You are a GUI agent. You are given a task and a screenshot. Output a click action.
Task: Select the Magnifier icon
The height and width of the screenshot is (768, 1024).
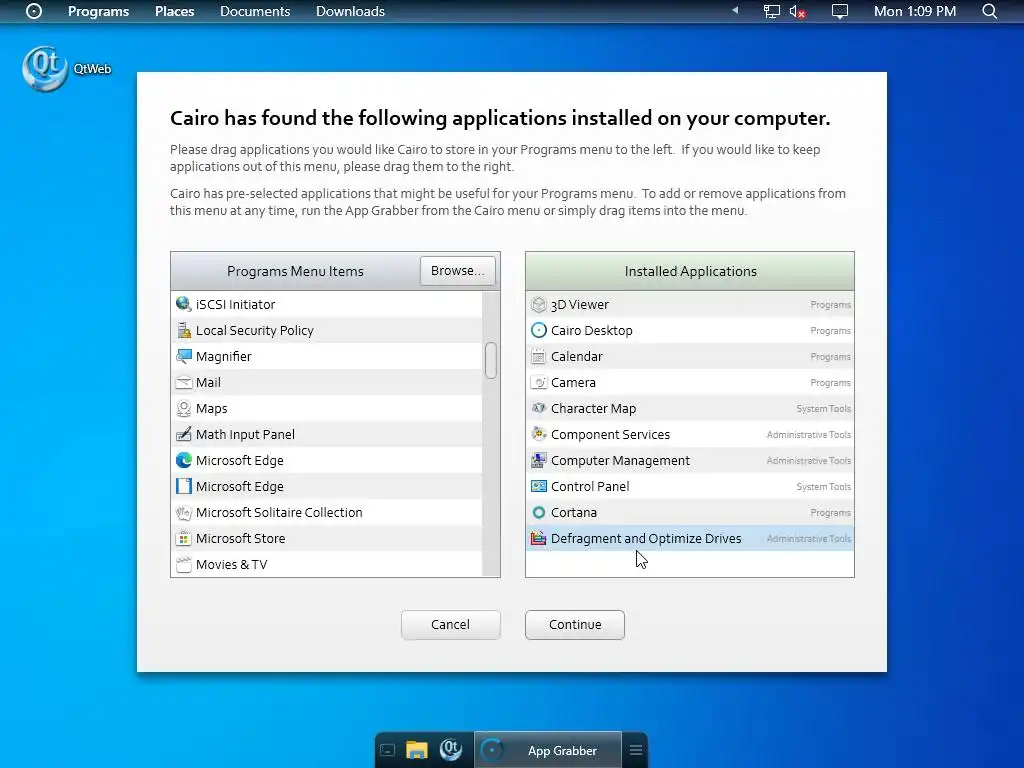click(x=184, y=356)
